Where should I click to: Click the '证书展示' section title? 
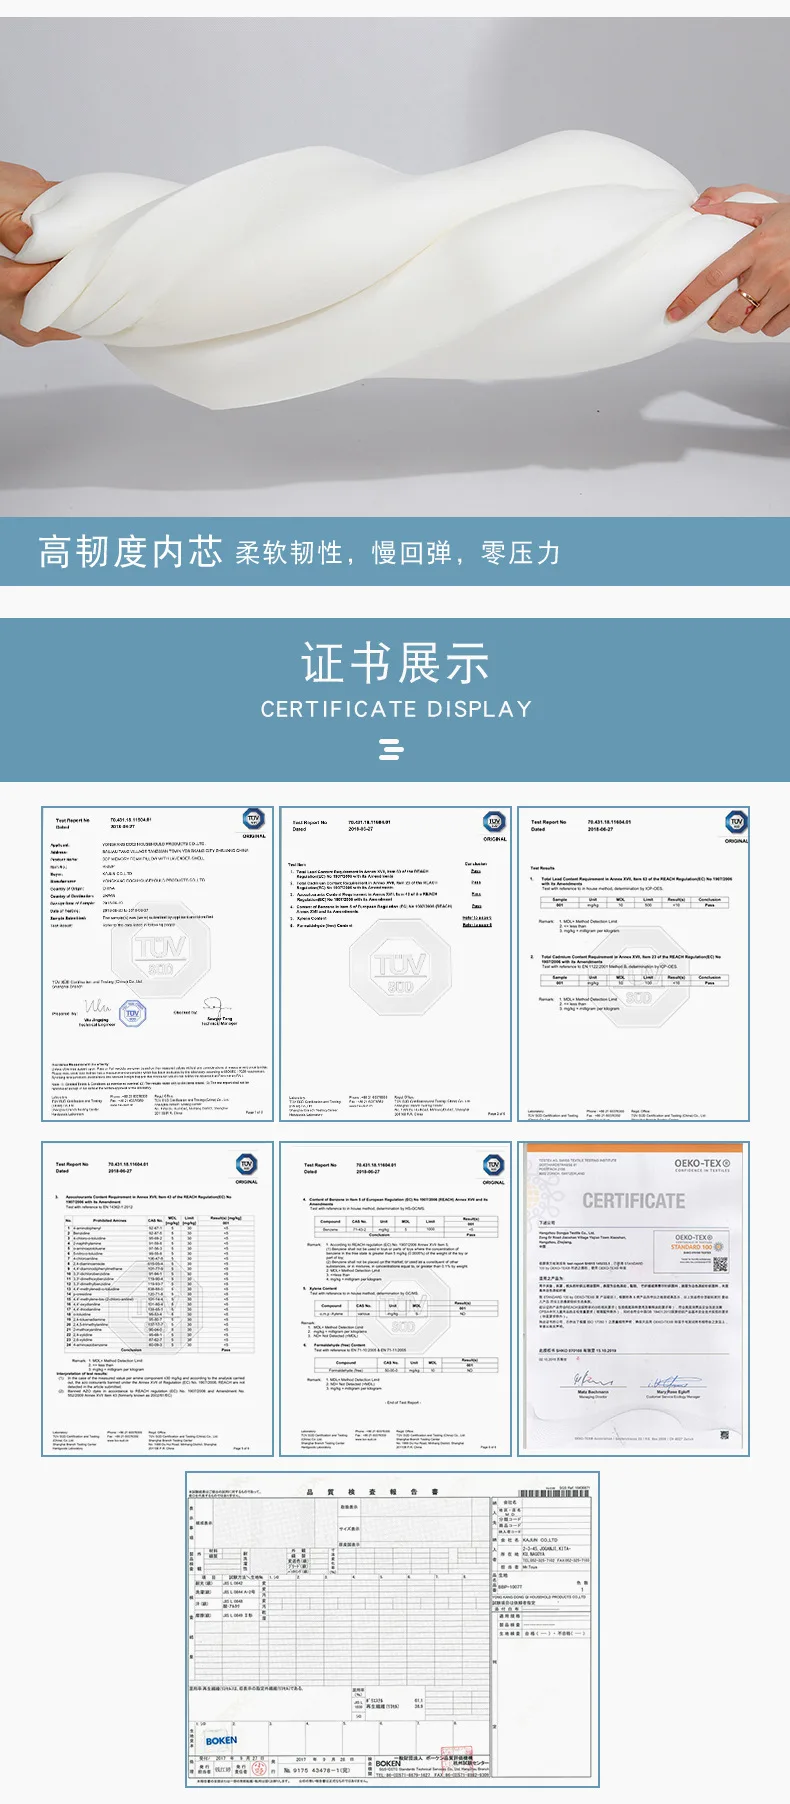(x=395, y=664)
